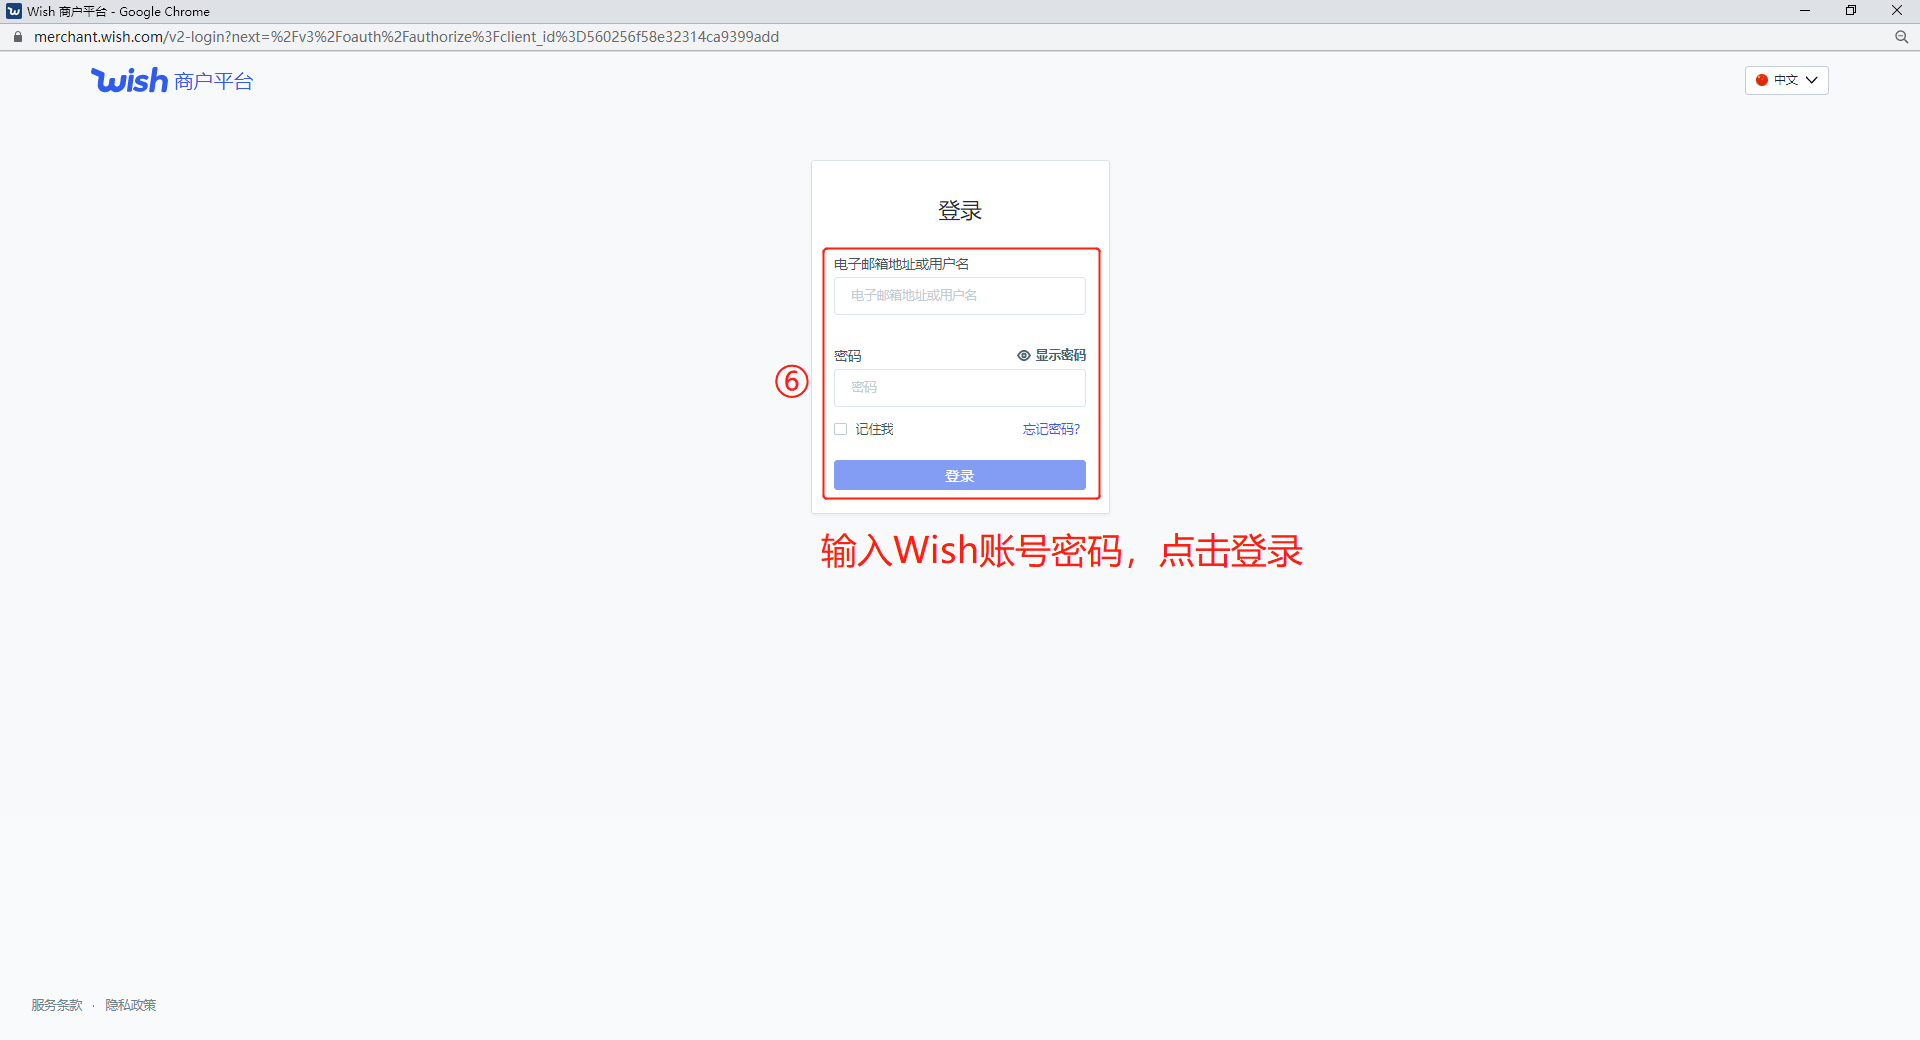
Task: Click the Wish 商户平台 logo
Action: [172, 80]
